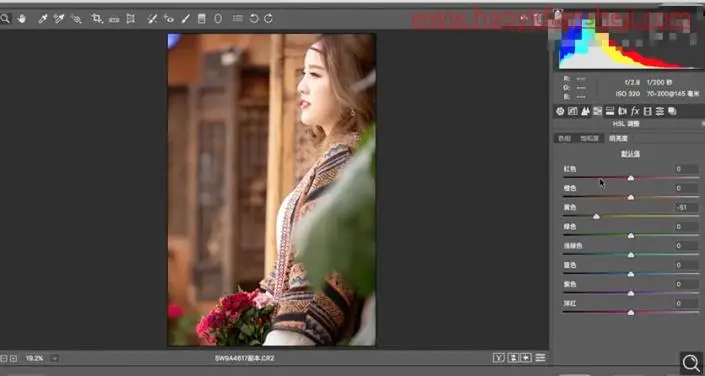Open the HSL panel flyout menu
Viewport: 705px width, 376px height.
pos(703,123)
